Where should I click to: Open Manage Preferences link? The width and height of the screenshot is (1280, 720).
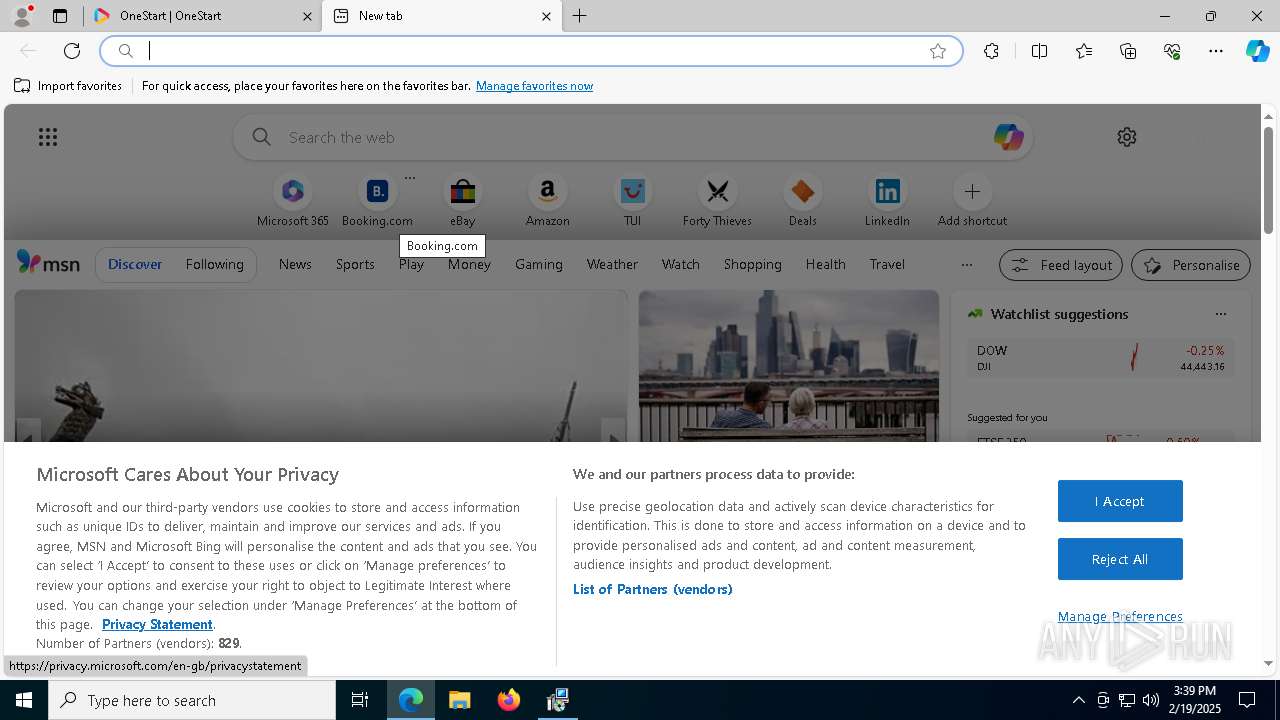1120,616
